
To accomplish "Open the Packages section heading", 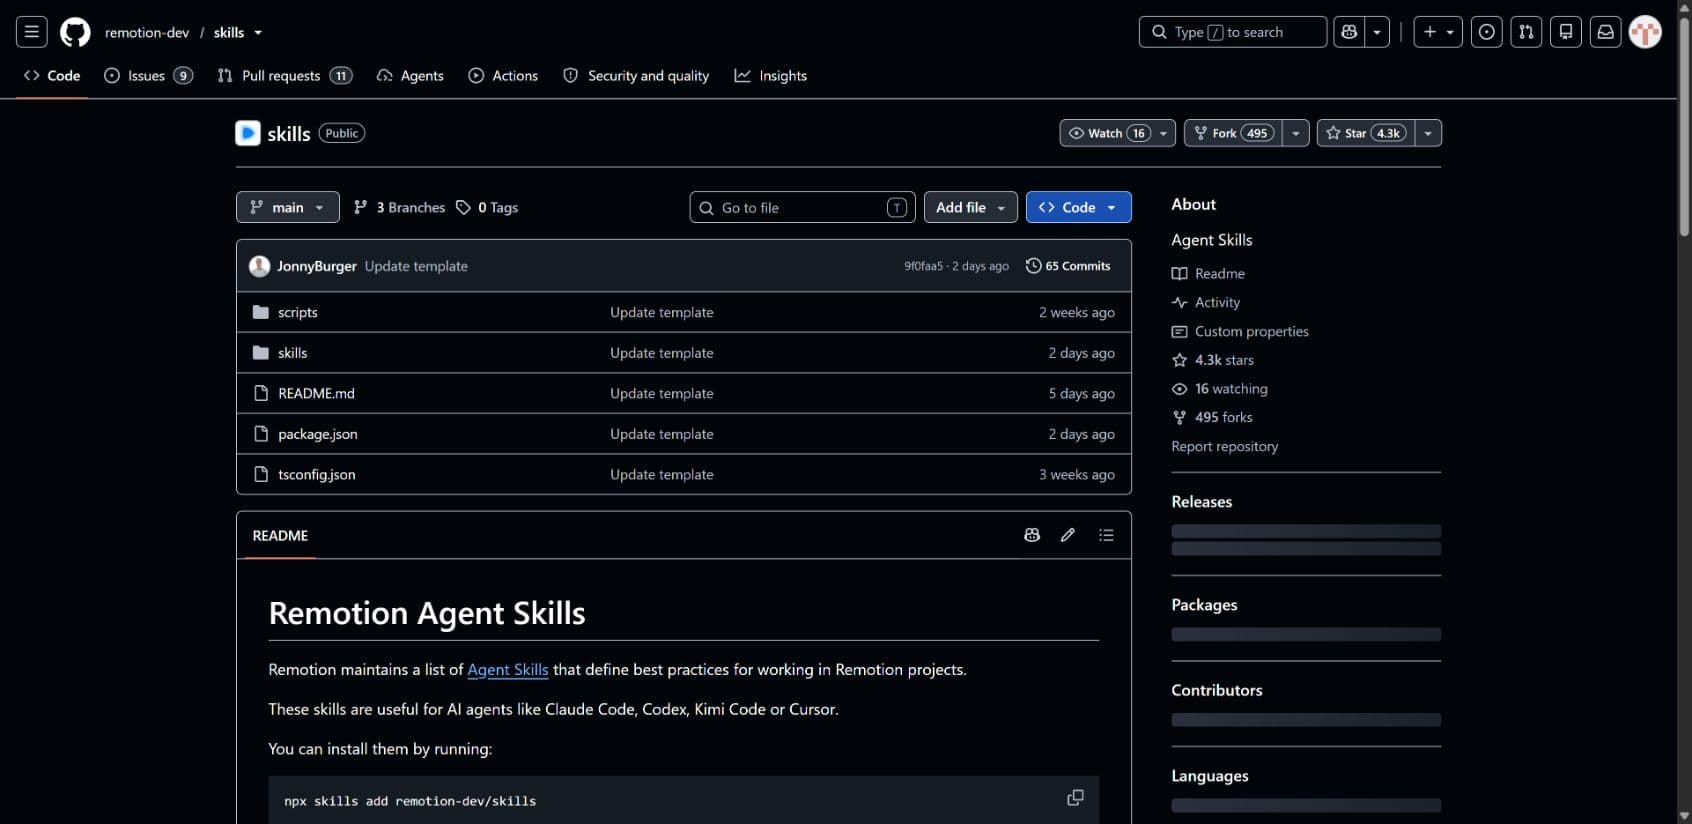I will [x=1204, y=605].
